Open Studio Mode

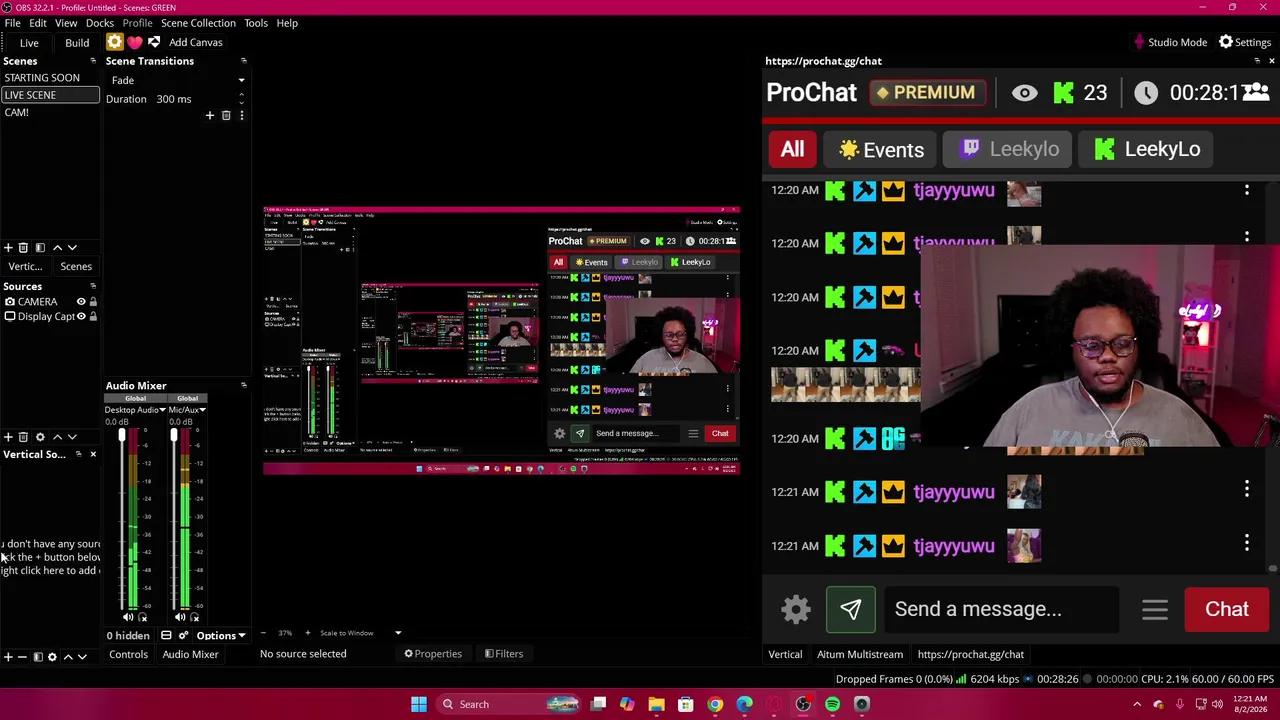(x=1169, y=42)
